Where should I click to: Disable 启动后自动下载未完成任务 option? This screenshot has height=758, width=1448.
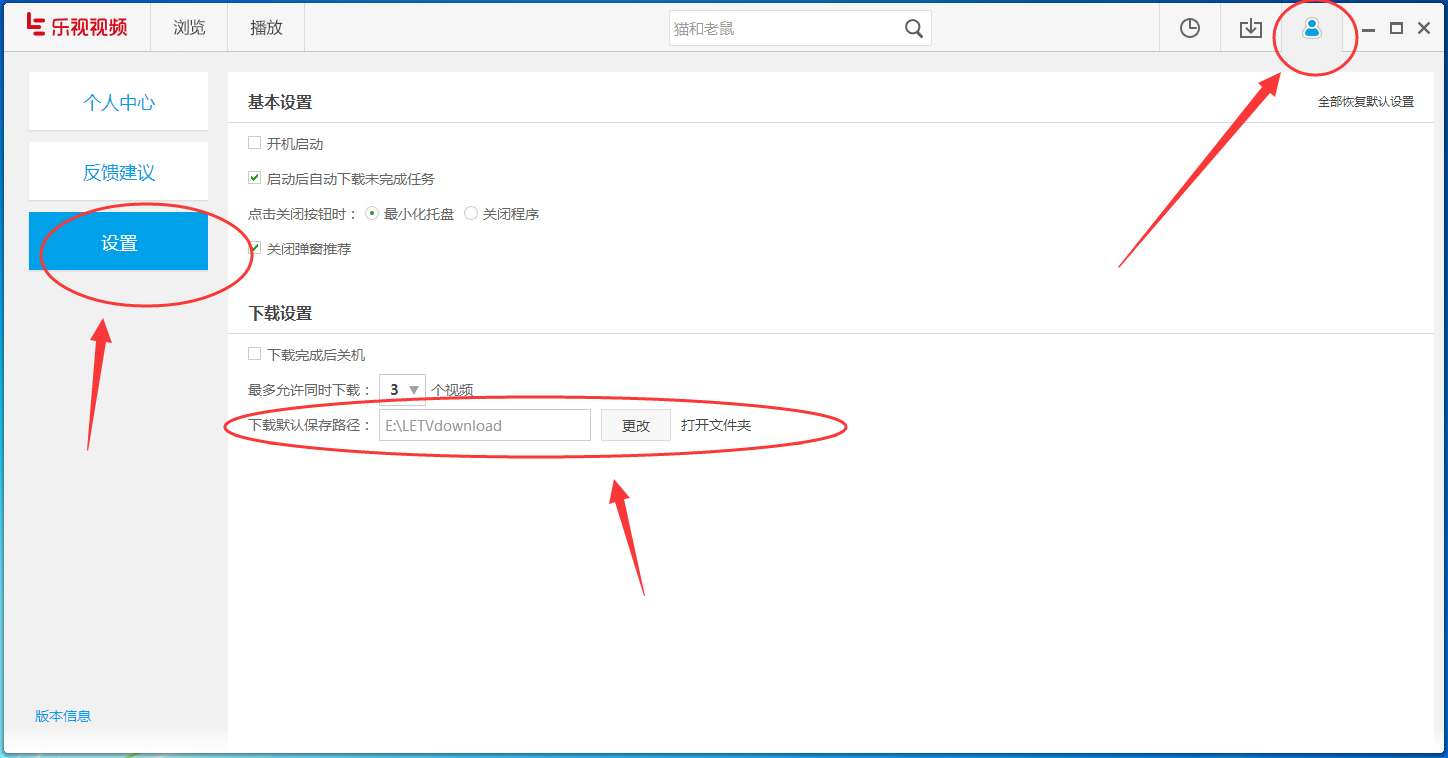click(254, 178)
